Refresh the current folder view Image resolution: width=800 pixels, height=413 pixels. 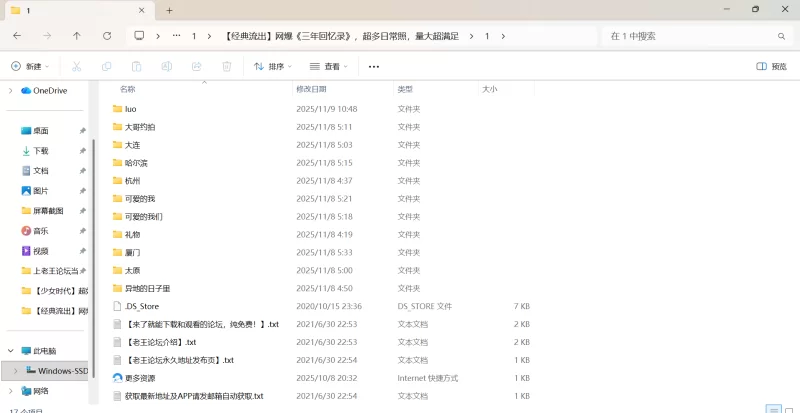(107, 35)
